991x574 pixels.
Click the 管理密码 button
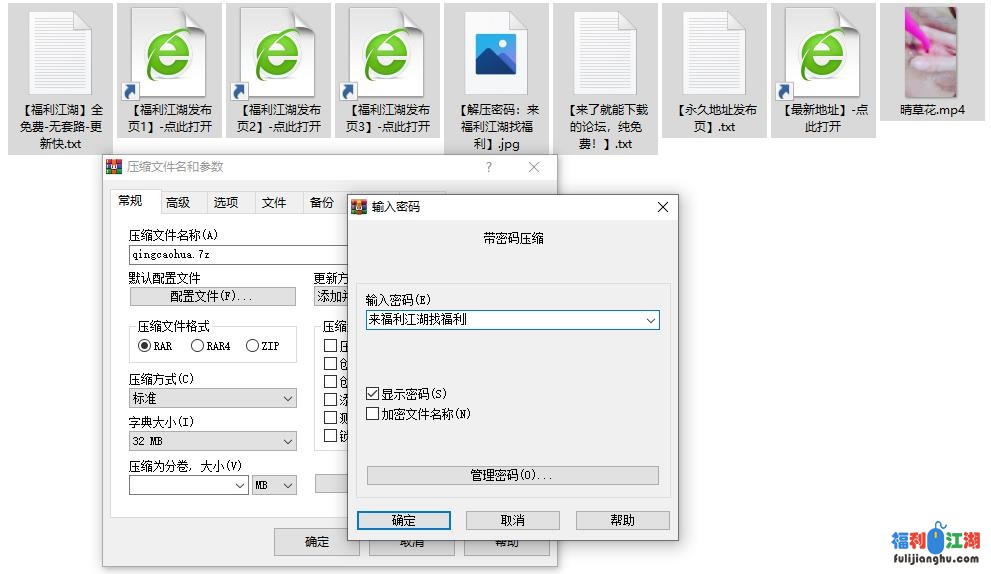tap(512, 476)
